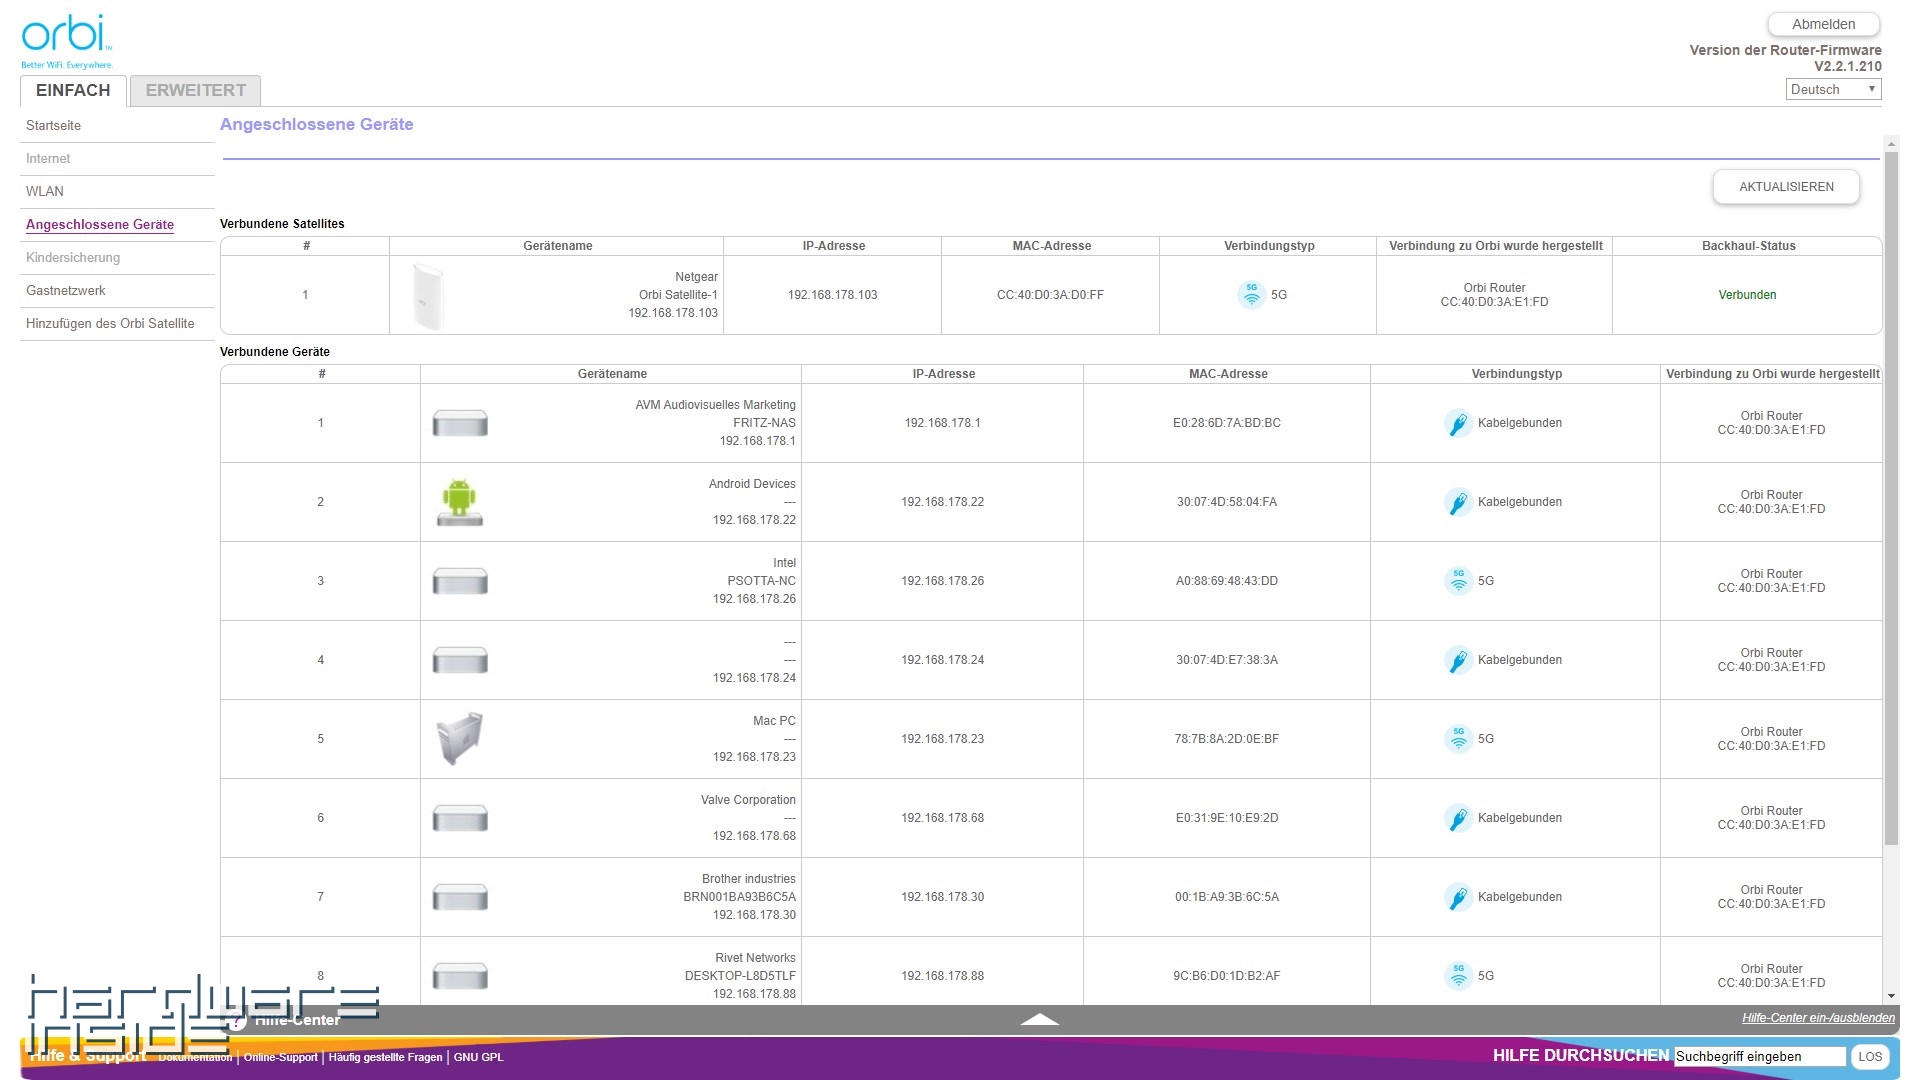Click the 5G WiFi icon for Orbi Satellite-1
1920x1080 pixels.
point(1251,295)
